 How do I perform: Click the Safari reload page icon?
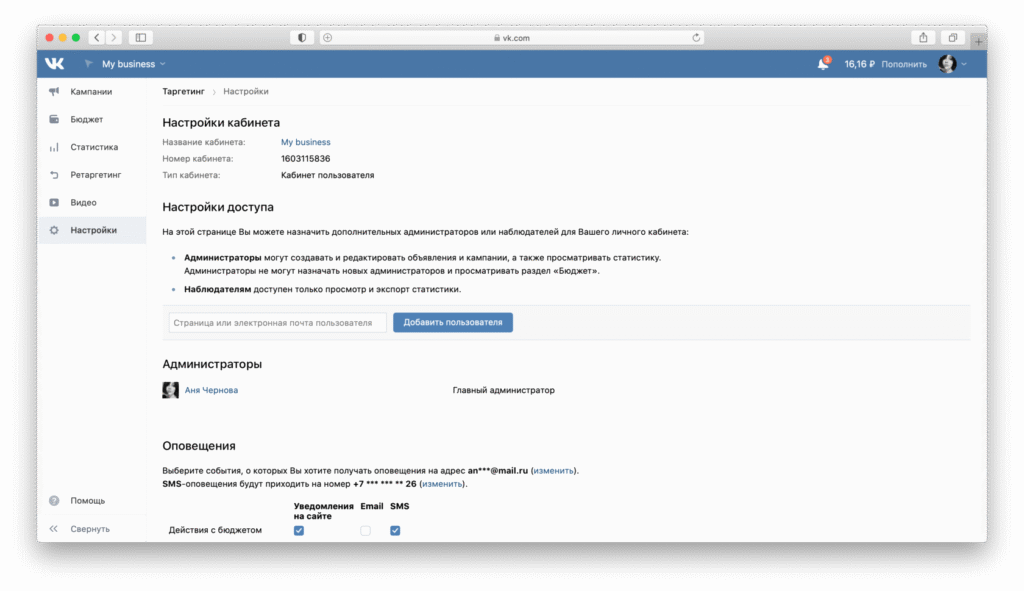pyautogui.click(x=696, y=38)
